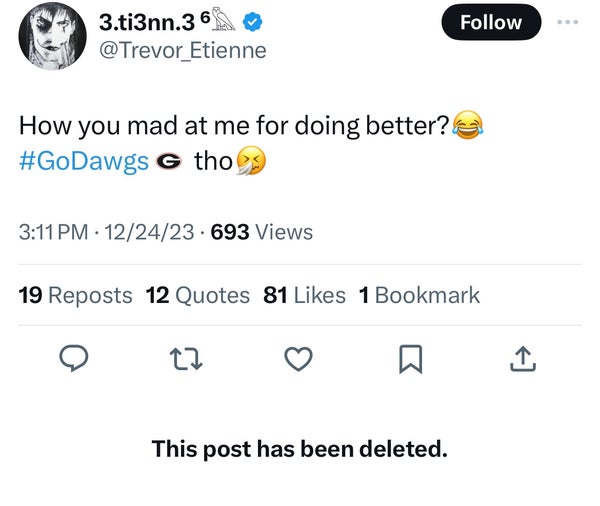View the profile avatar picture

click(53, 35)
